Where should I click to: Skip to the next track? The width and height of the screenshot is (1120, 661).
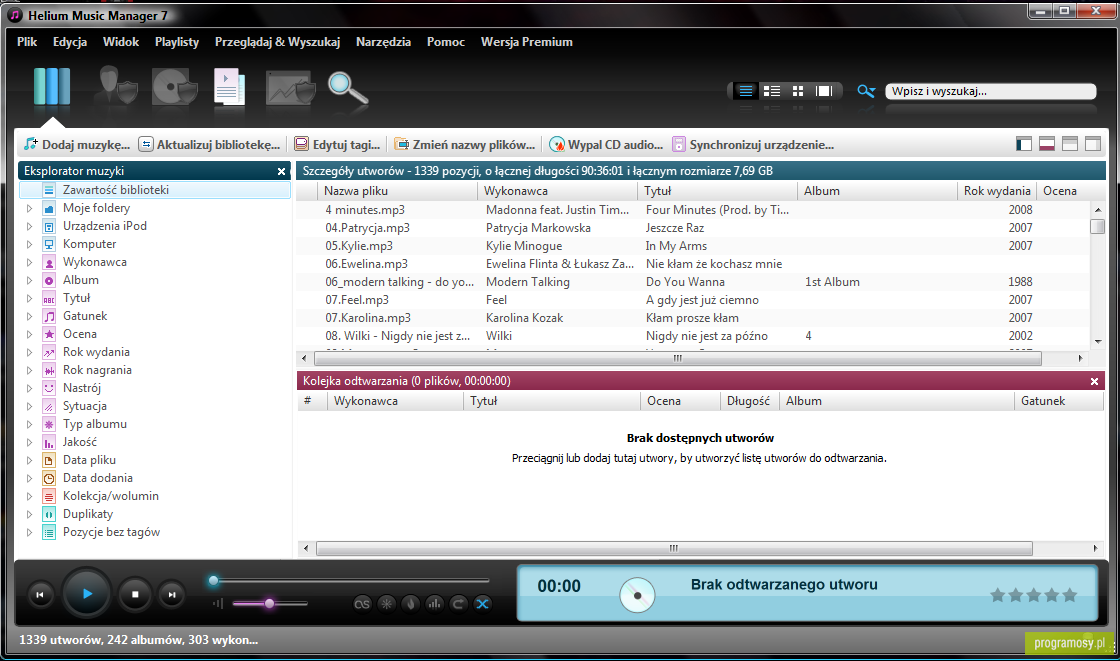point(171,595)
